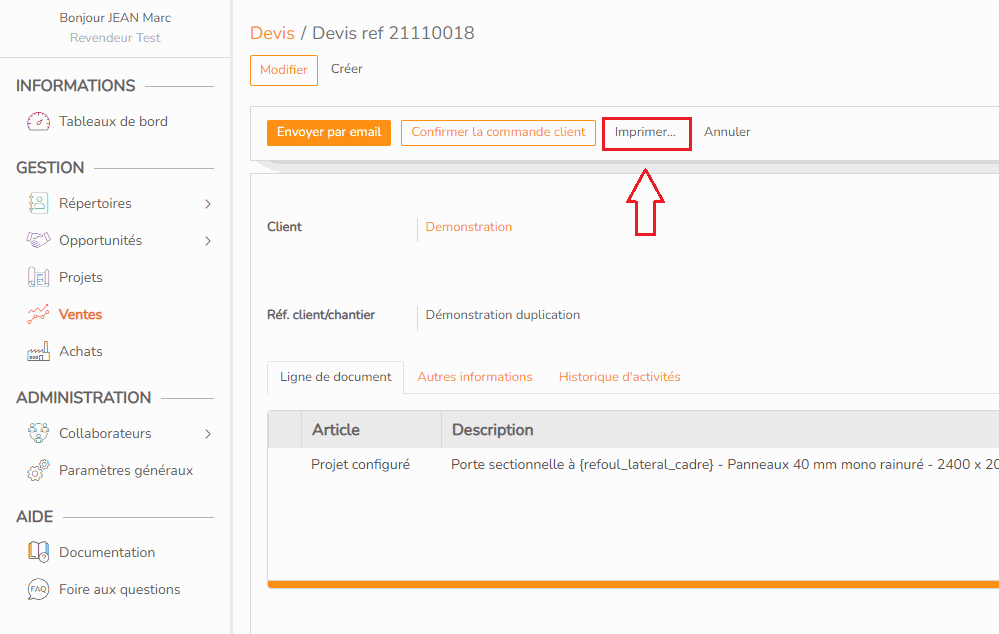Click the Opportunités handshake icon
Viewport: 999px width, 634px height.
coord(38,240)
